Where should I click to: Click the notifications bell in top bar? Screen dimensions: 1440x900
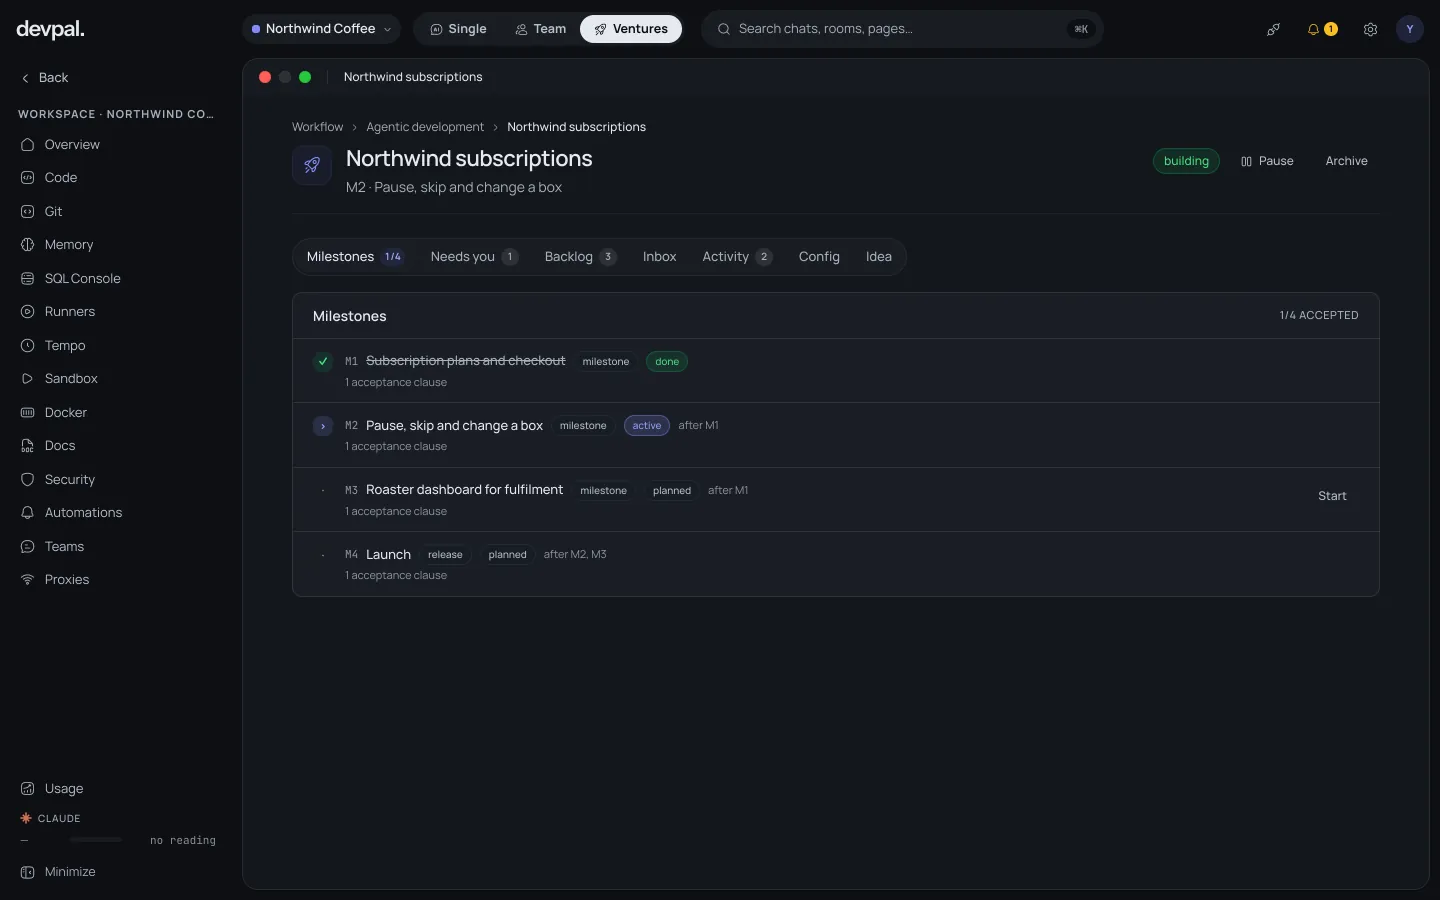(1314, 30)
